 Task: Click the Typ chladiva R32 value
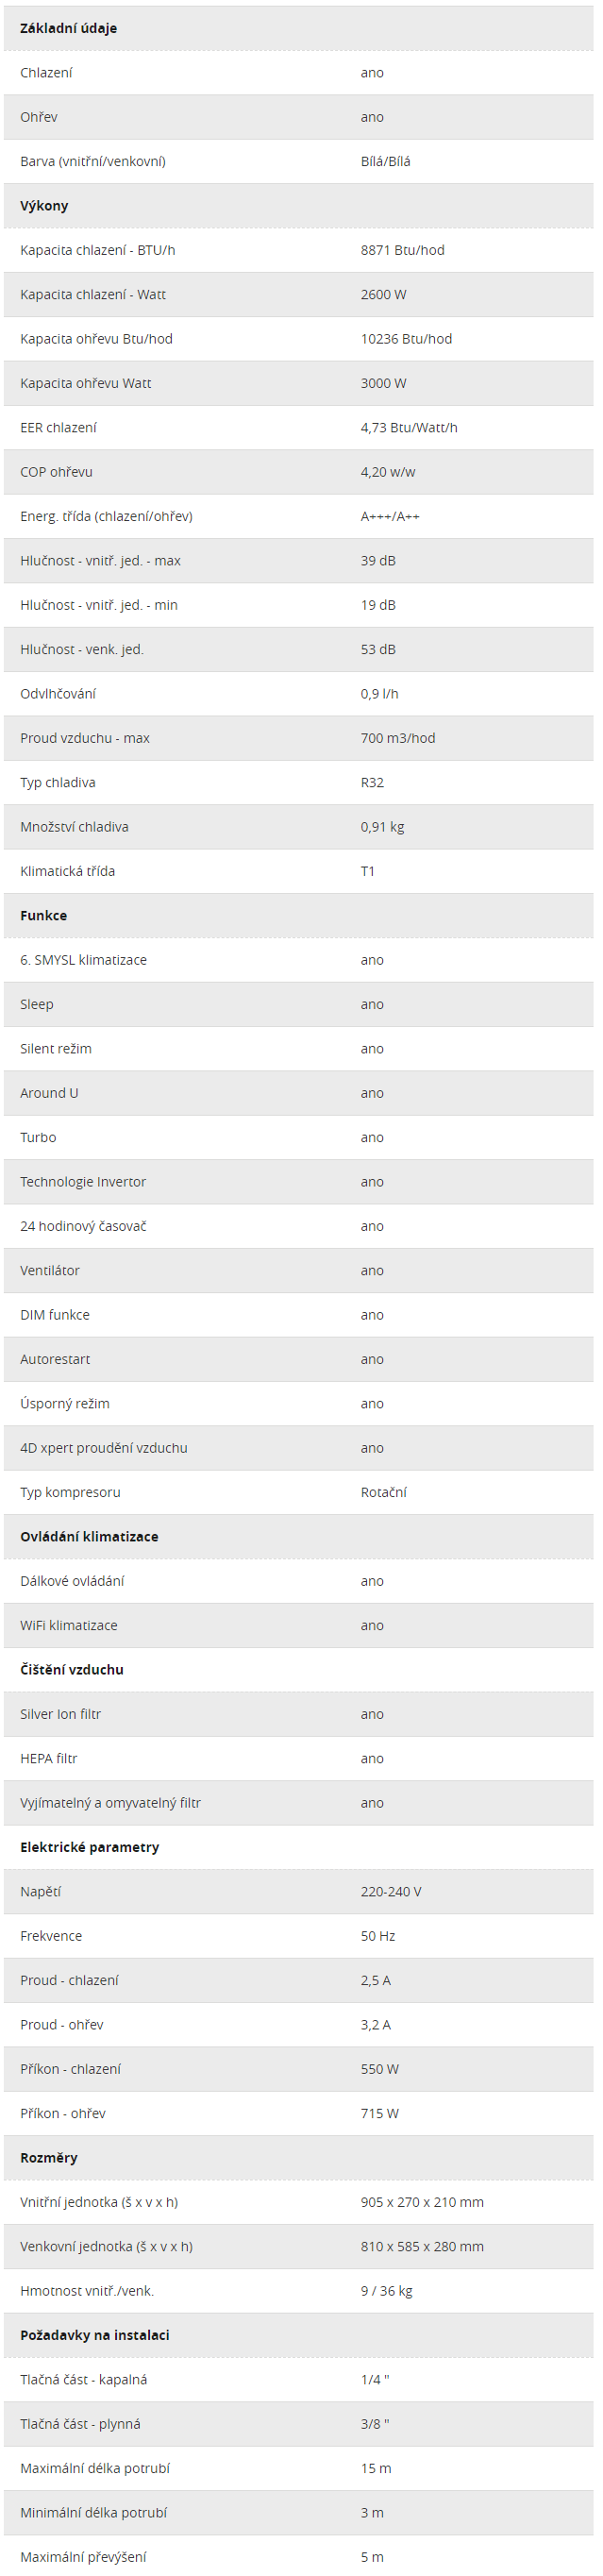[x=372, y=782]
